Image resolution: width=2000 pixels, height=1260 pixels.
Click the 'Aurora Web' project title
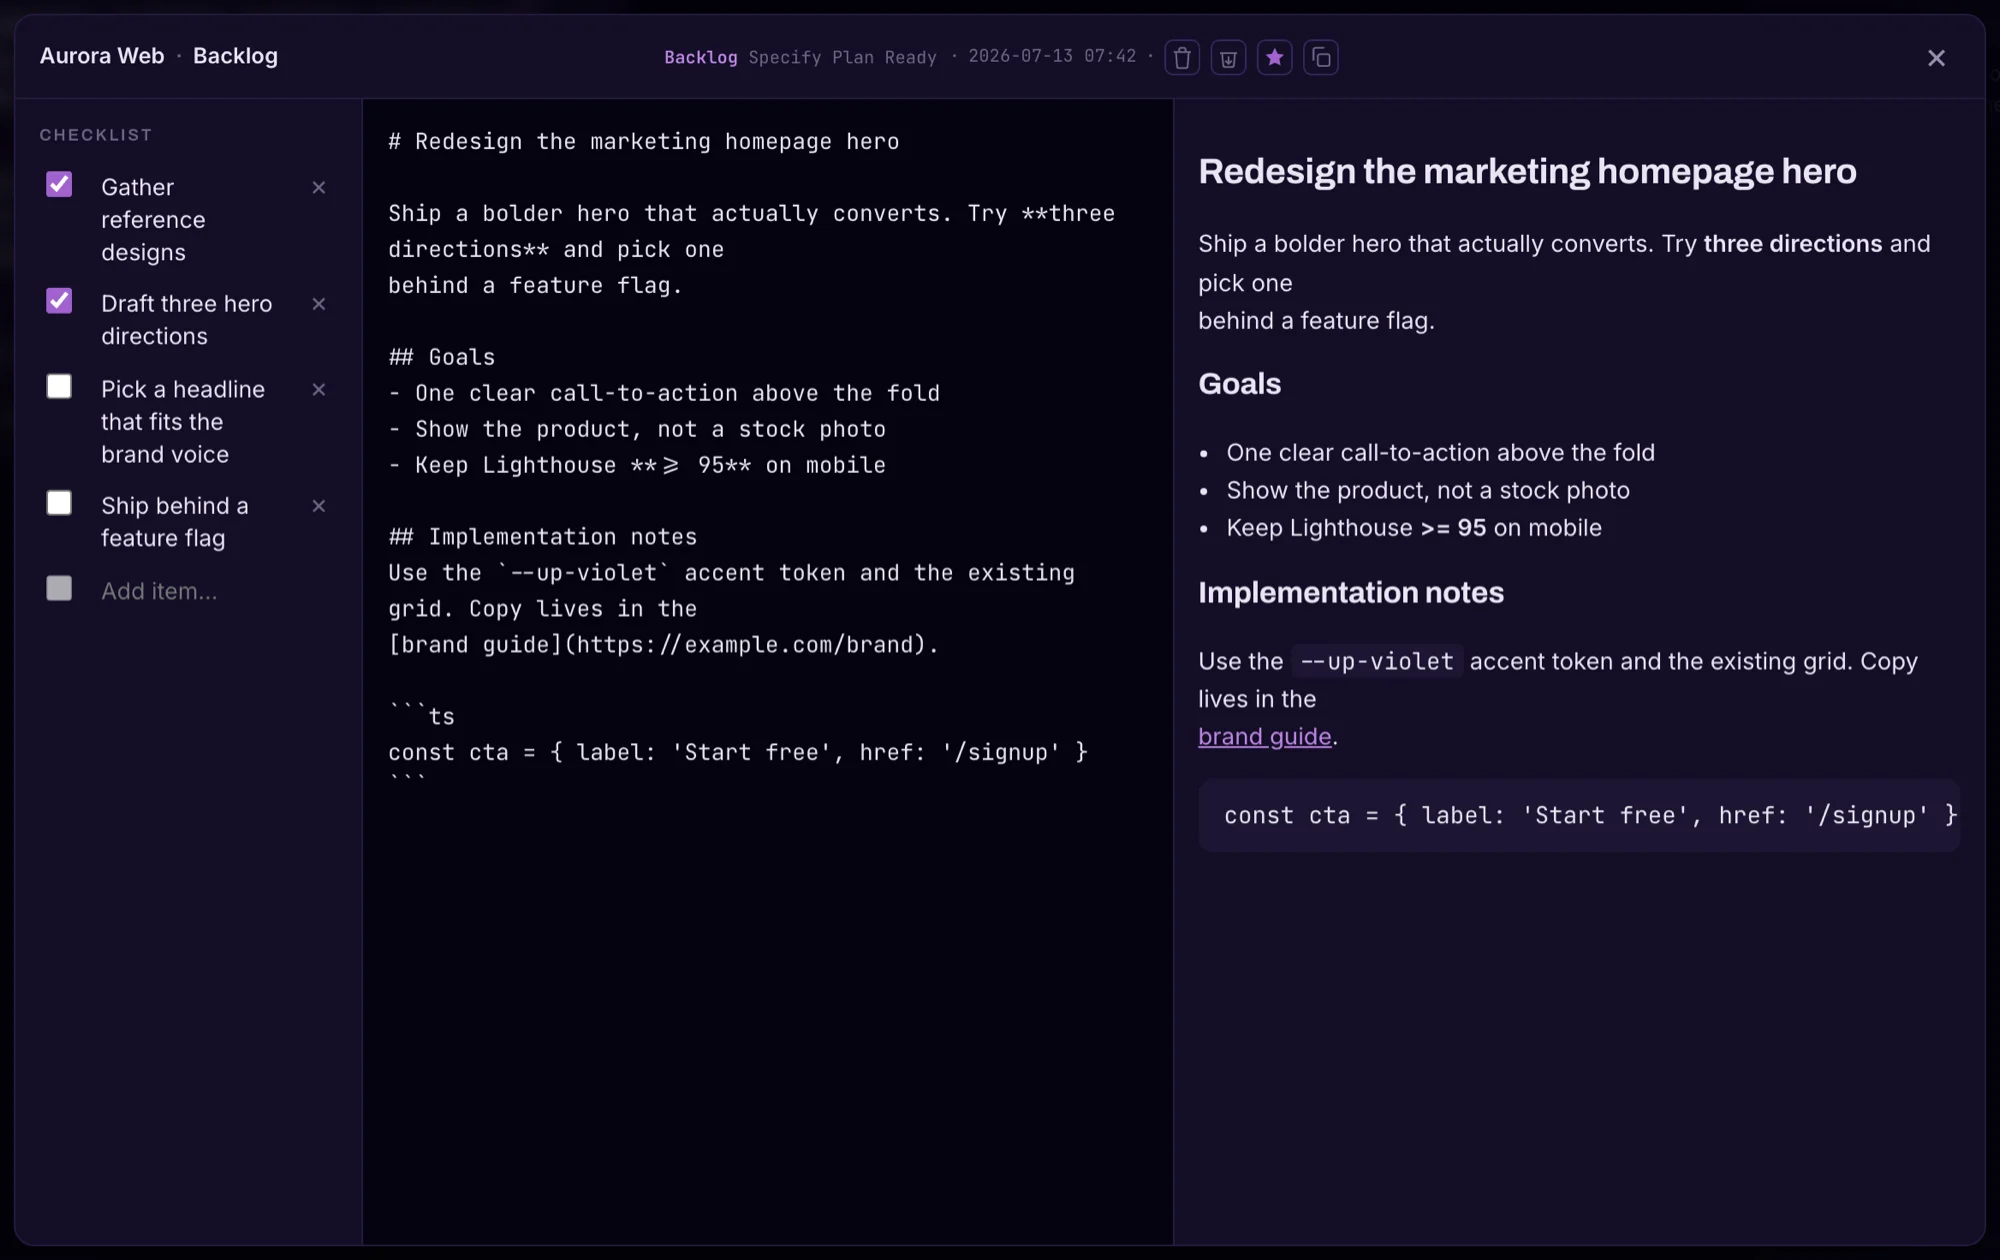102,56
